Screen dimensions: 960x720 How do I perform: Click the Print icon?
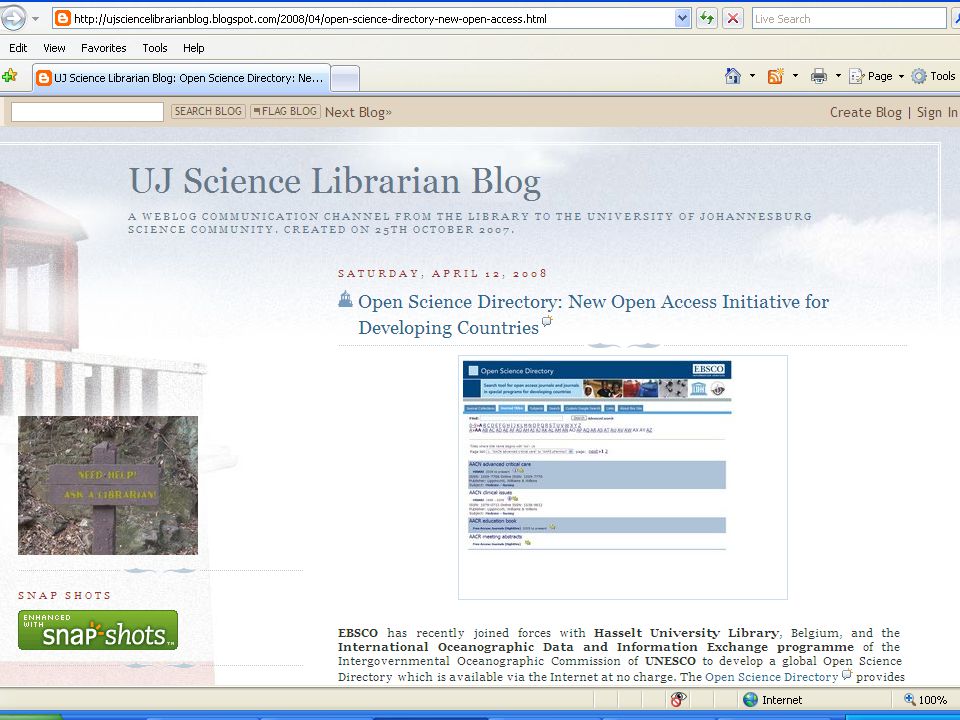(819, 76)
